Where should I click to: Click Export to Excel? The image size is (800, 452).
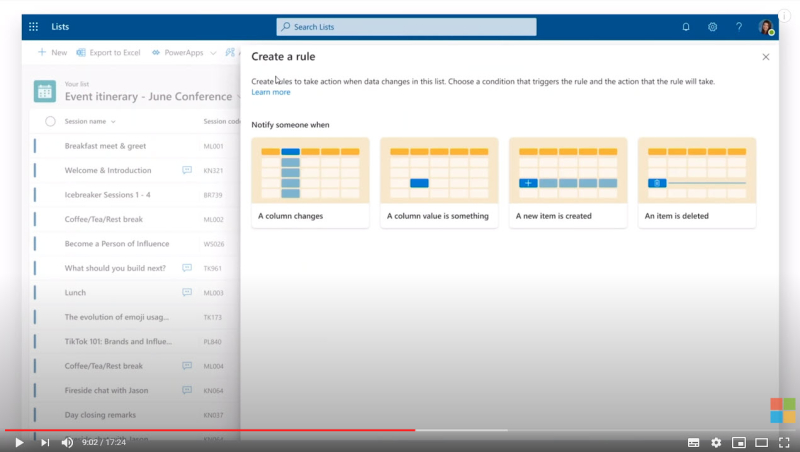click(108, 53)
